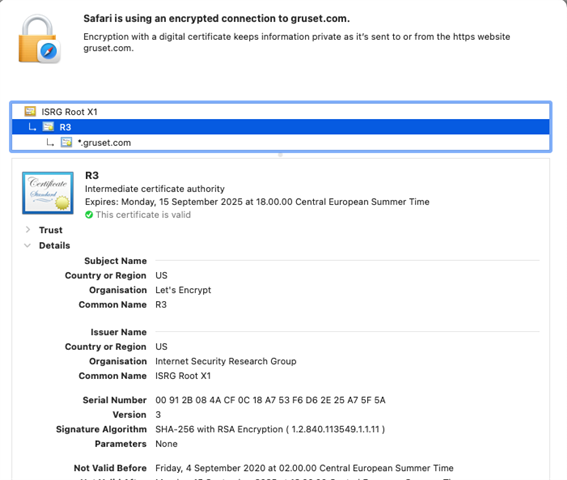Select the R3 row in certificate chain
Viewport: 567px width, 480px height.
(281, 127)
